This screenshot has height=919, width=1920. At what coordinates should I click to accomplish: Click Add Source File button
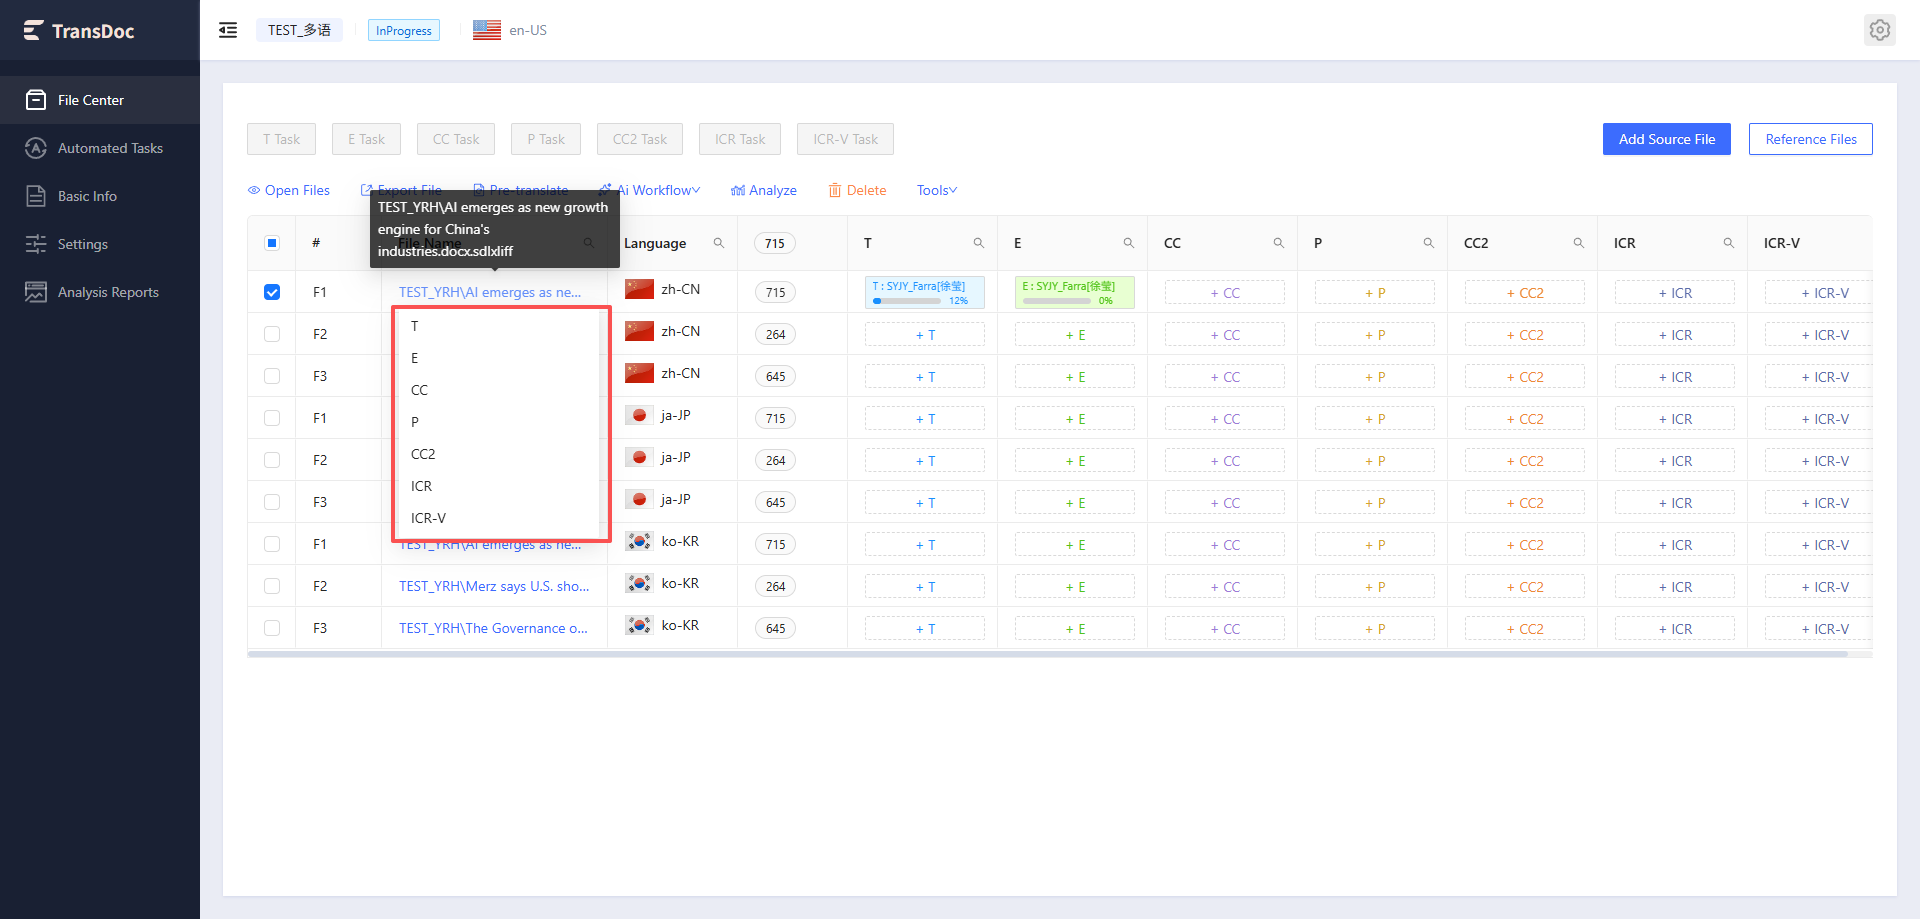pos(1667,139)
